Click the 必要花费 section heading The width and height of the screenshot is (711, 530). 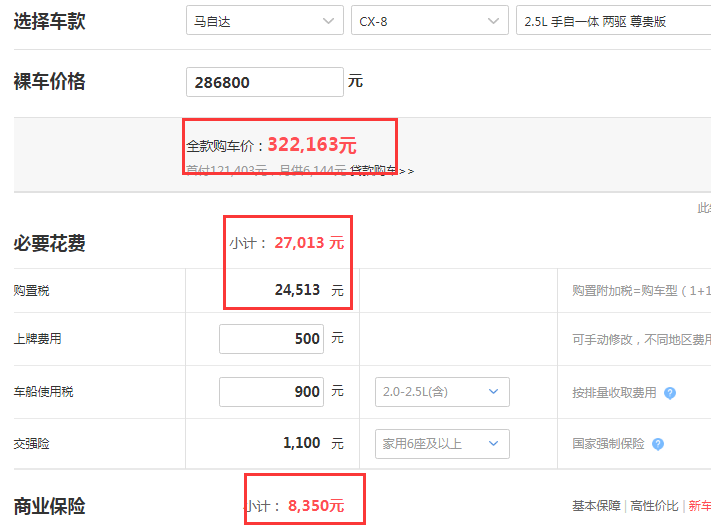[49, 243]
